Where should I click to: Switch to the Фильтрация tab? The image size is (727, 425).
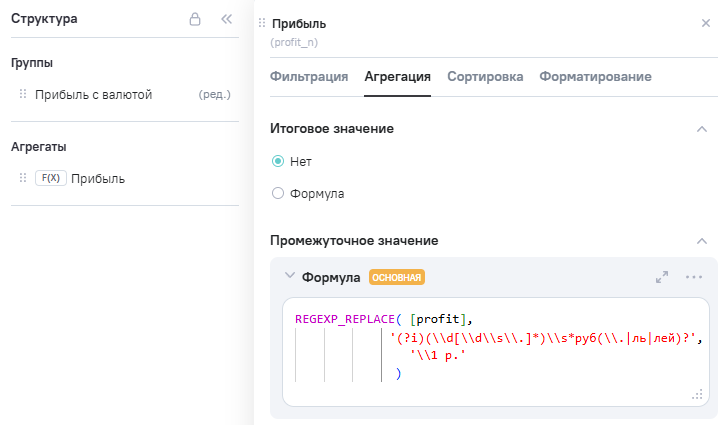(x=309, y=76)
